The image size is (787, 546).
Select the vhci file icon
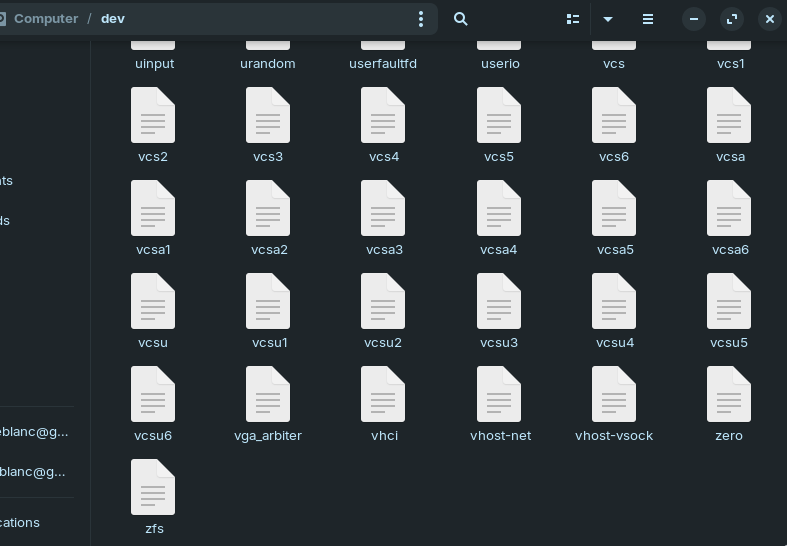[383, 394]
